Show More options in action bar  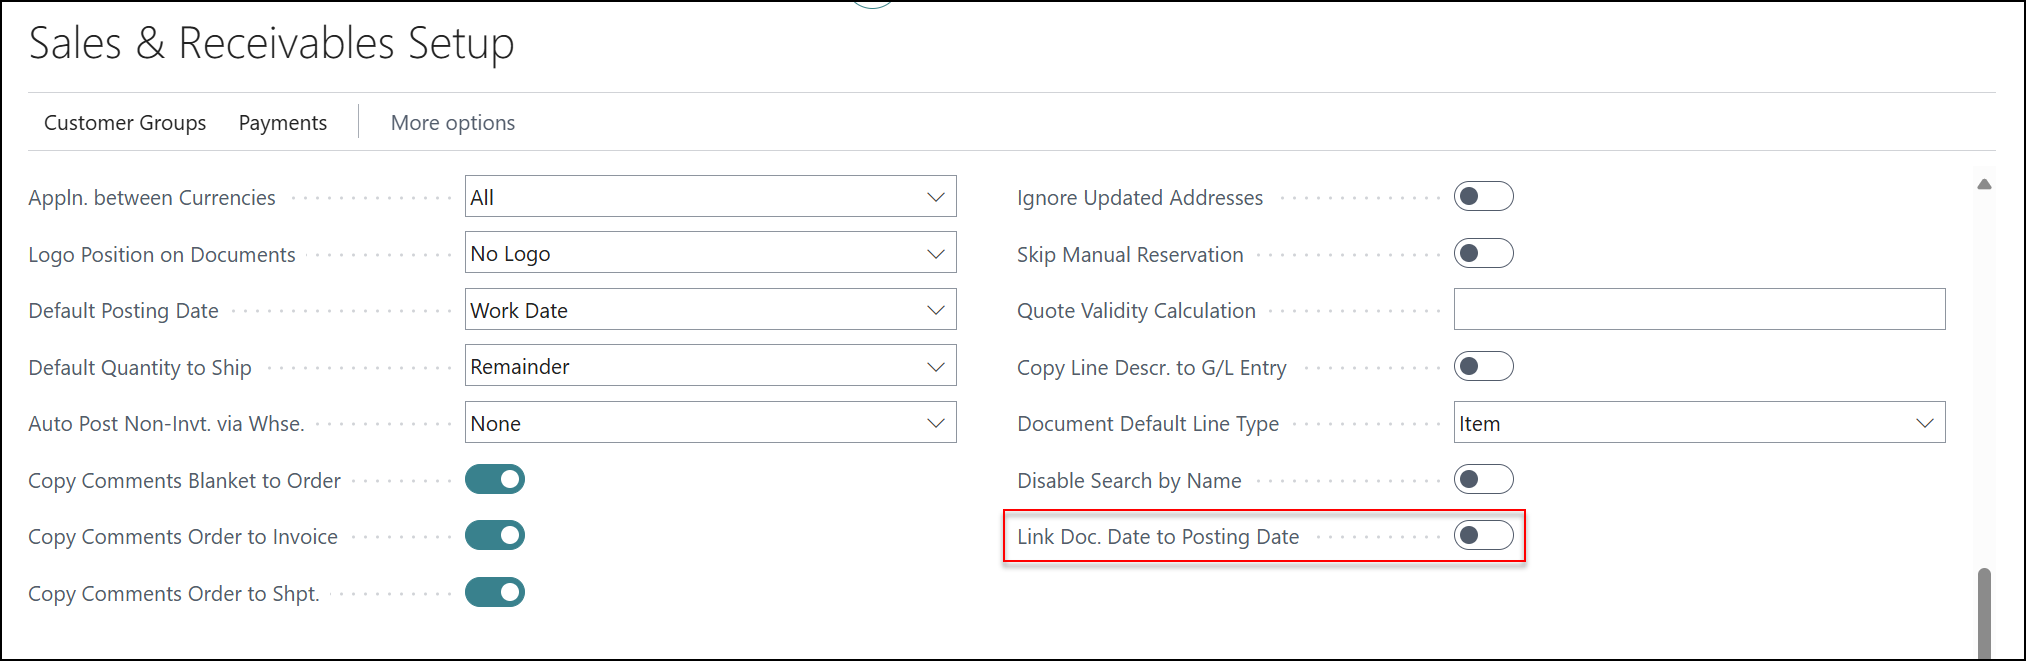click(x=453, y=123)
